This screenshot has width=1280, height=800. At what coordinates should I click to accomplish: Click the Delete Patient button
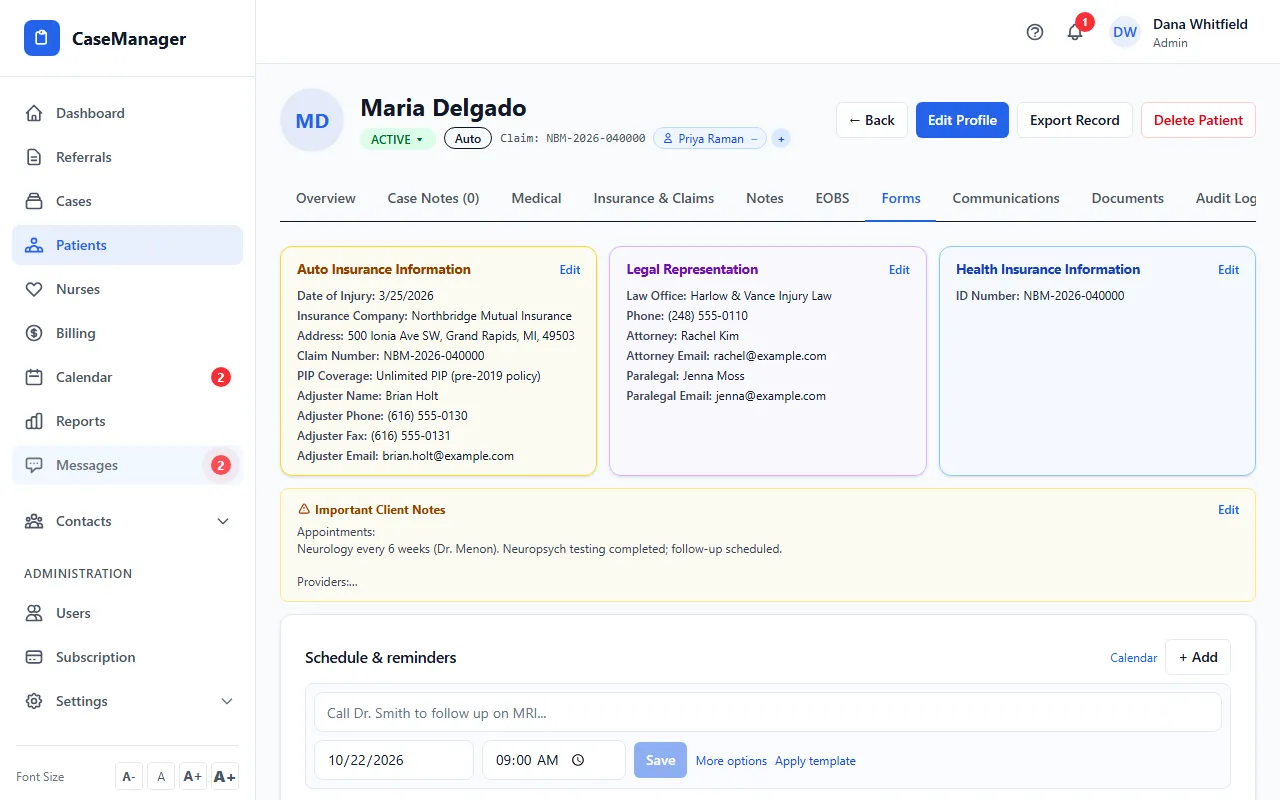coord(1198,120)
